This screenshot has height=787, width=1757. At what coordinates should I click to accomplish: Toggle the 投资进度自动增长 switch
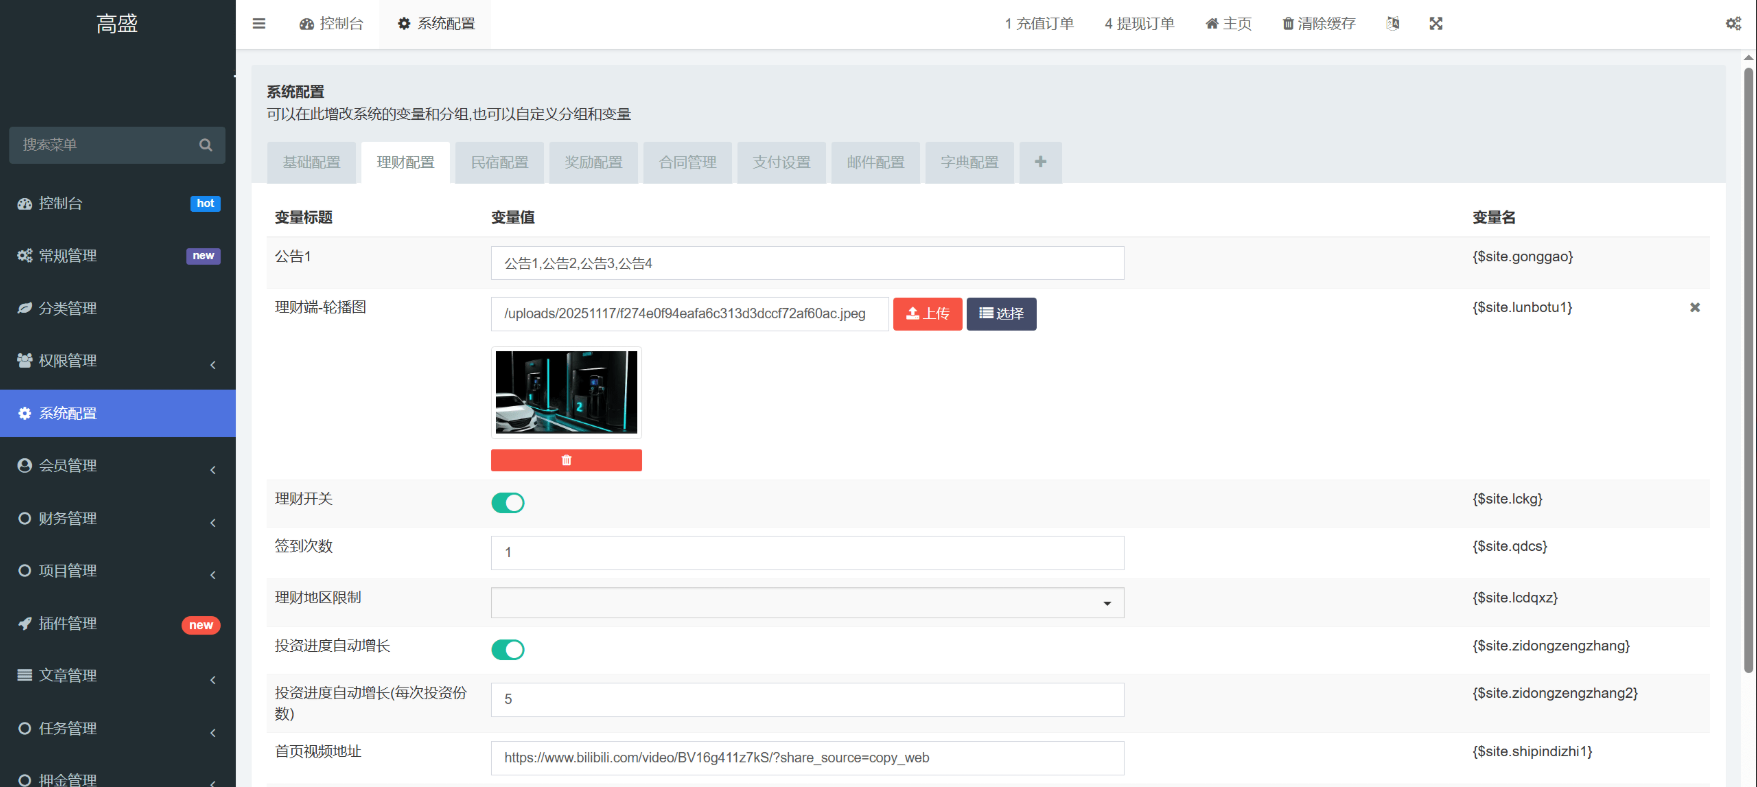[x=508, y=650]
